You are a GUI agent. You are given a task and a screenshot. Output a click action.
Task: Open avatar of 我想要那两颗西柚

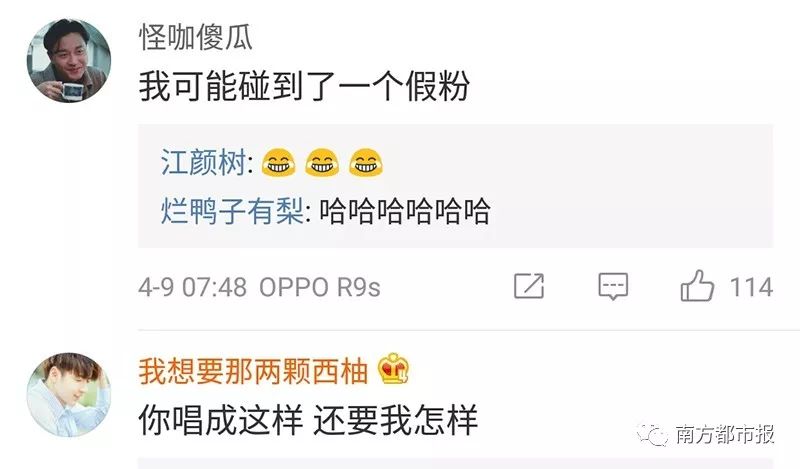69,394
